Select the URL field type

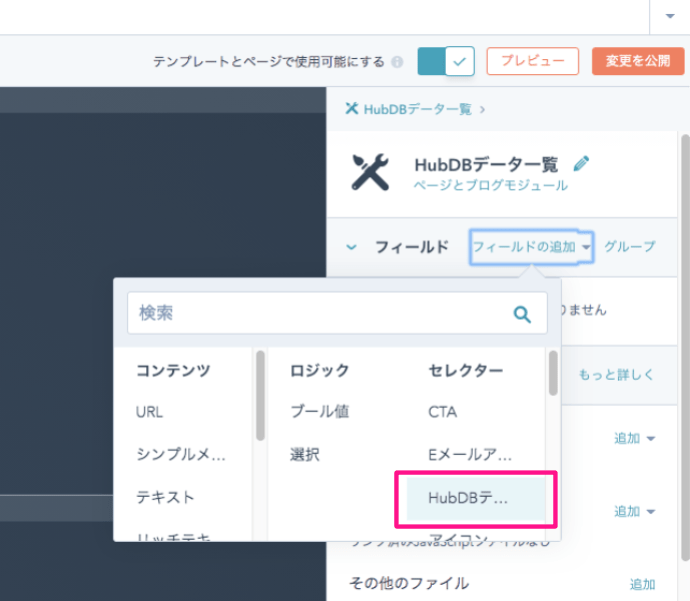tap(150, 411)
